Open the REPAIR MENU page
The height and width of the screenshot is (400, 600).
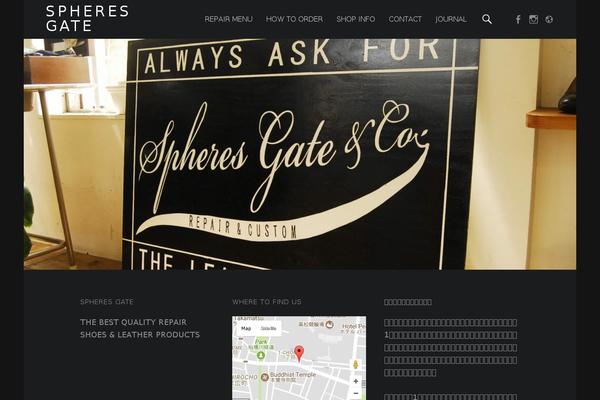pyautogui.click(x=228, y=19)
